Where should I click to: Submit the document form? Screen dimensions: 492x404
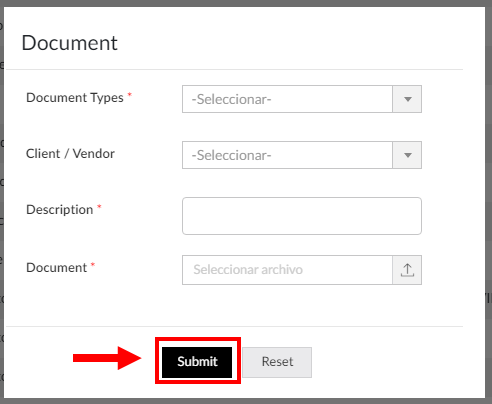197,362
